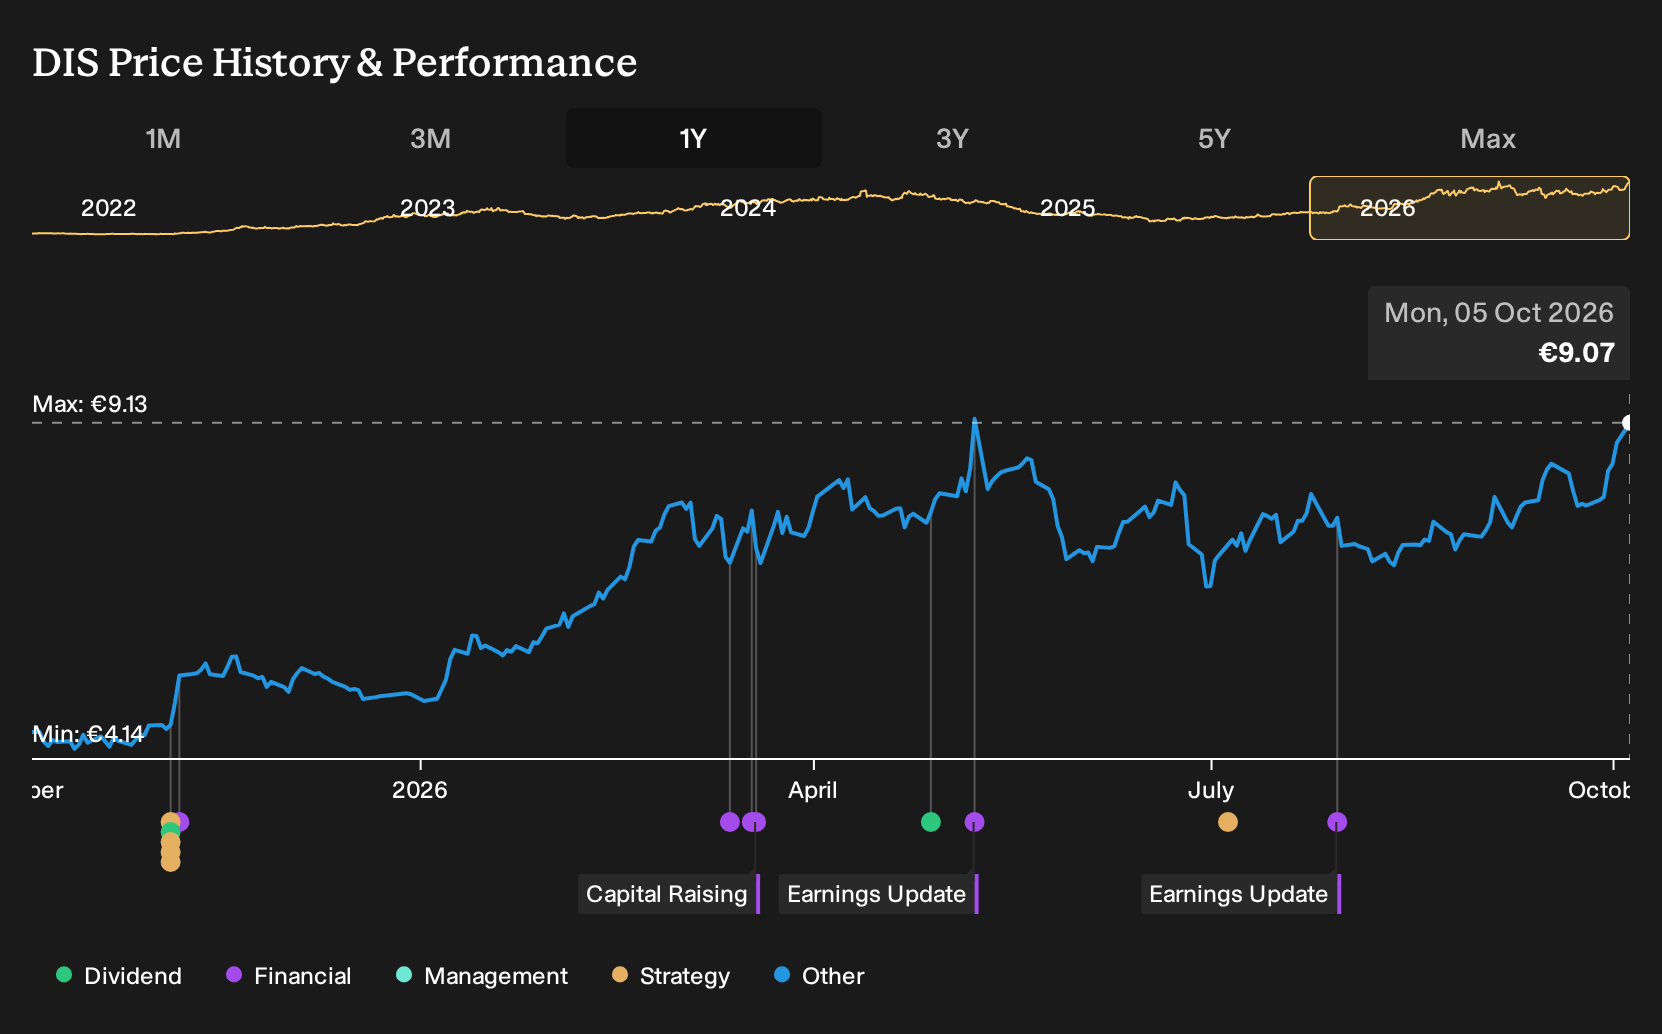Select the green dividend marker between April and July
1662x1034 pixels.
(931, 822)
